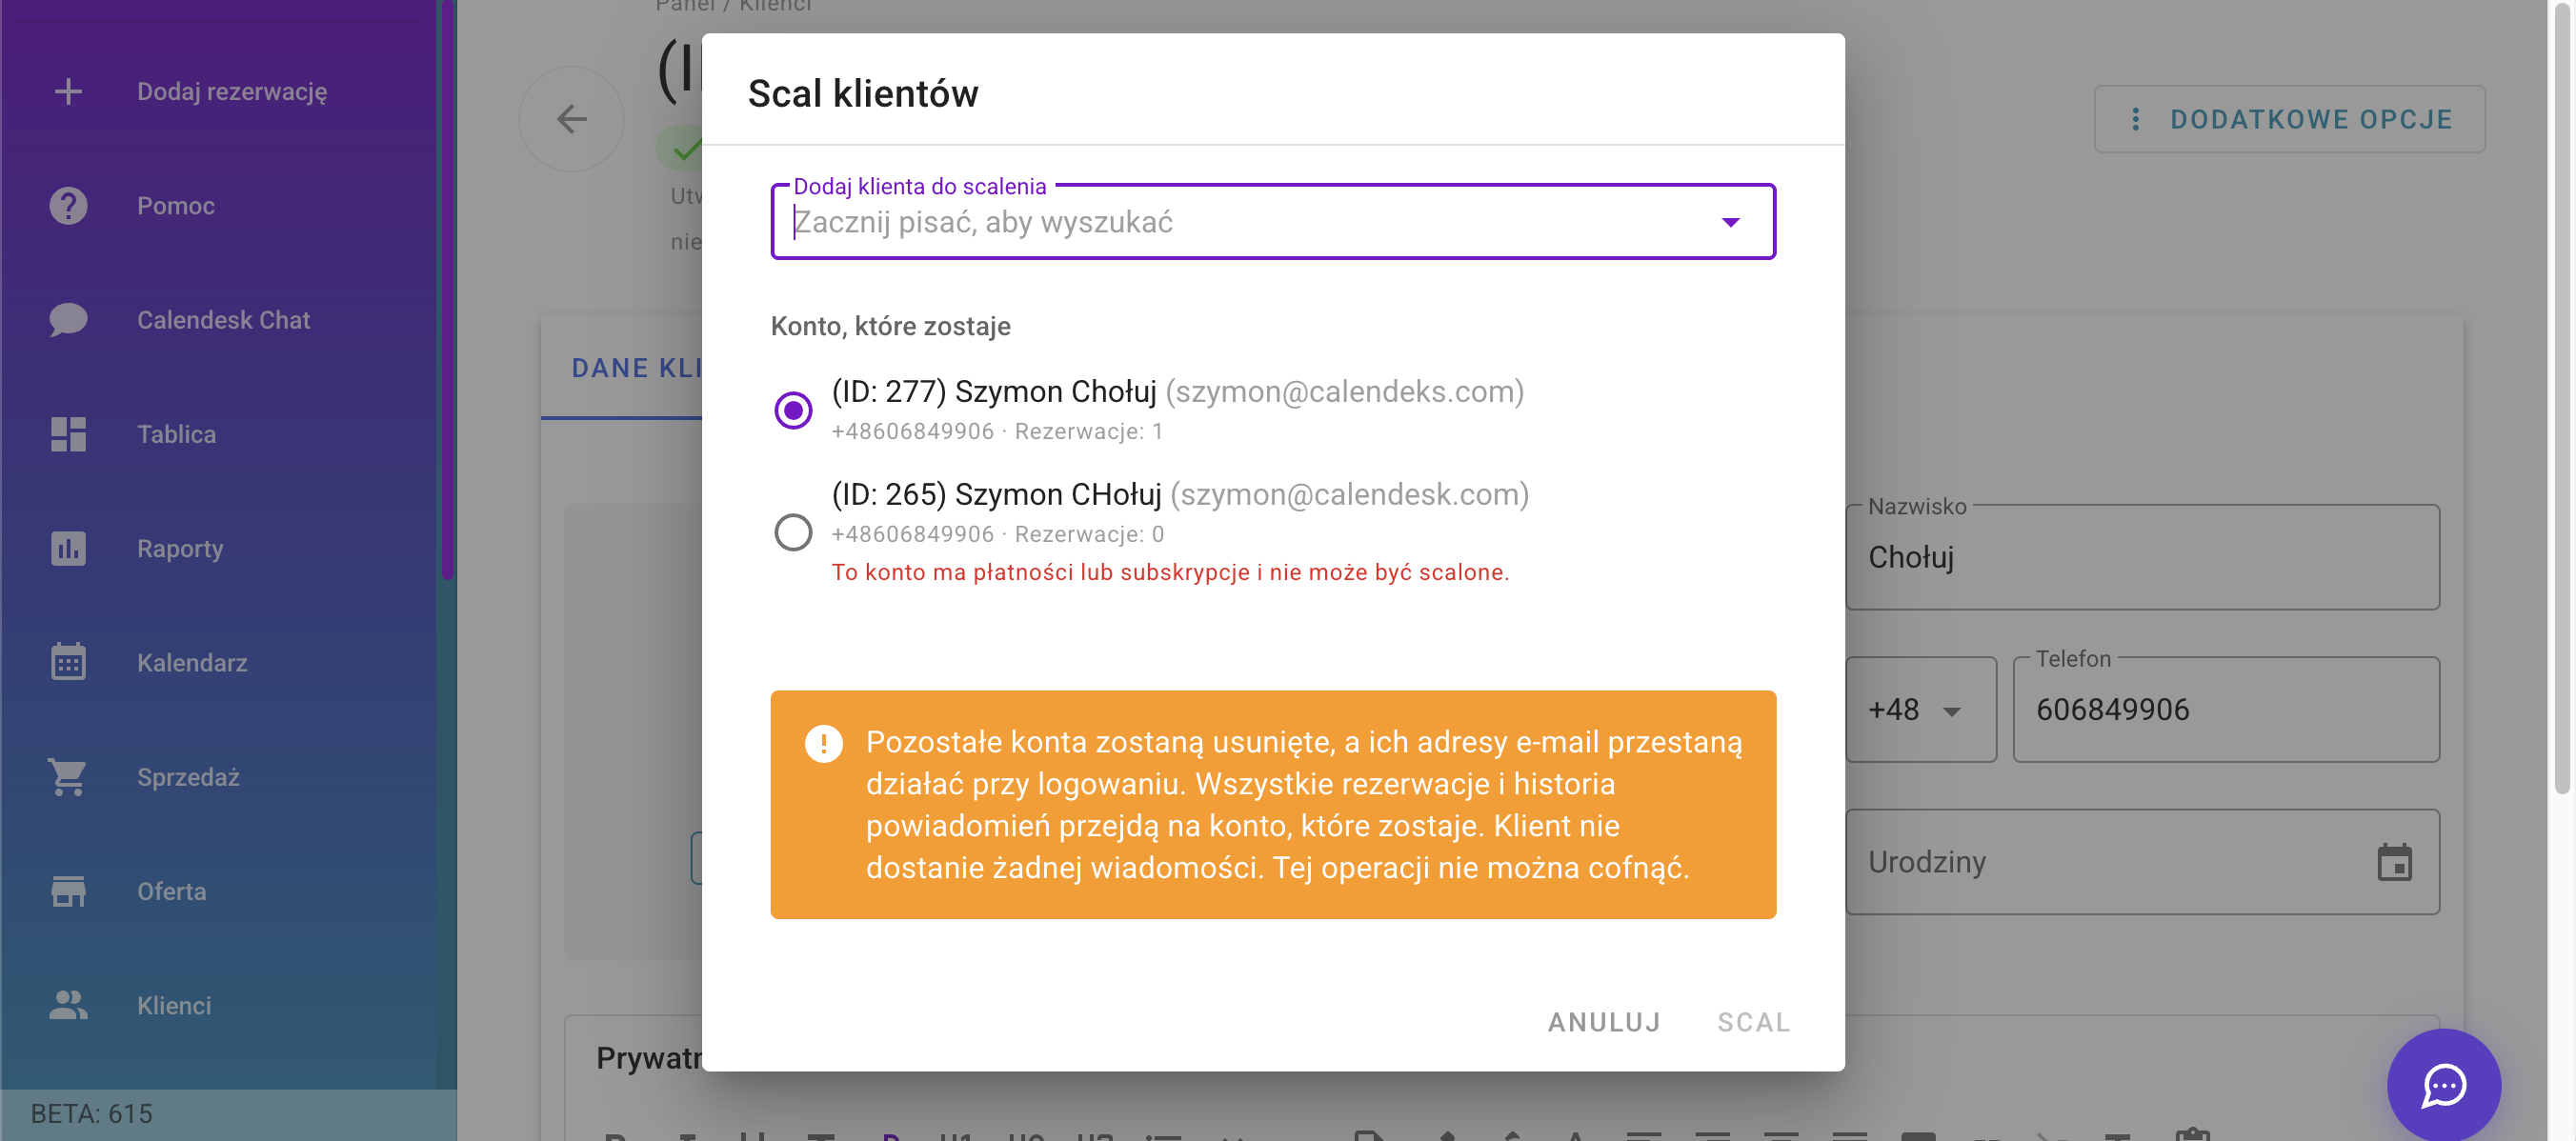The image size is (2576, 1141).
Task: Open the Calendesk Chat bubble icon
Action: coord(68,320)
